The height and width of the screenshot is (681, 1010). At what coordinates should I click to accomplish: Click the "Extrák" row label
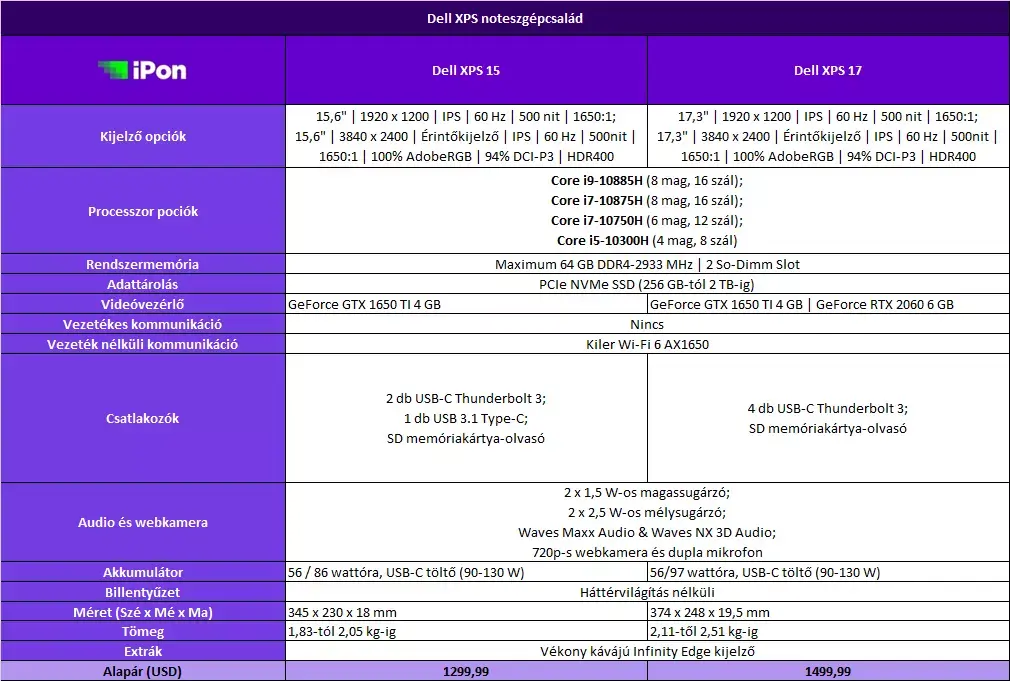pos(143,651)
